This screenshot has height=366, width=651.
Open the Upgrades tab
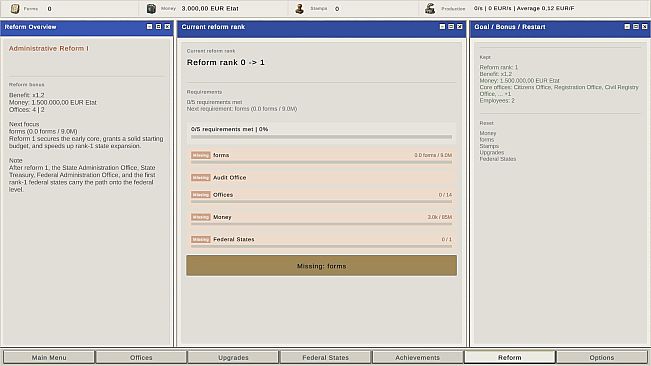pyautogui.click(x=233, y=357)
